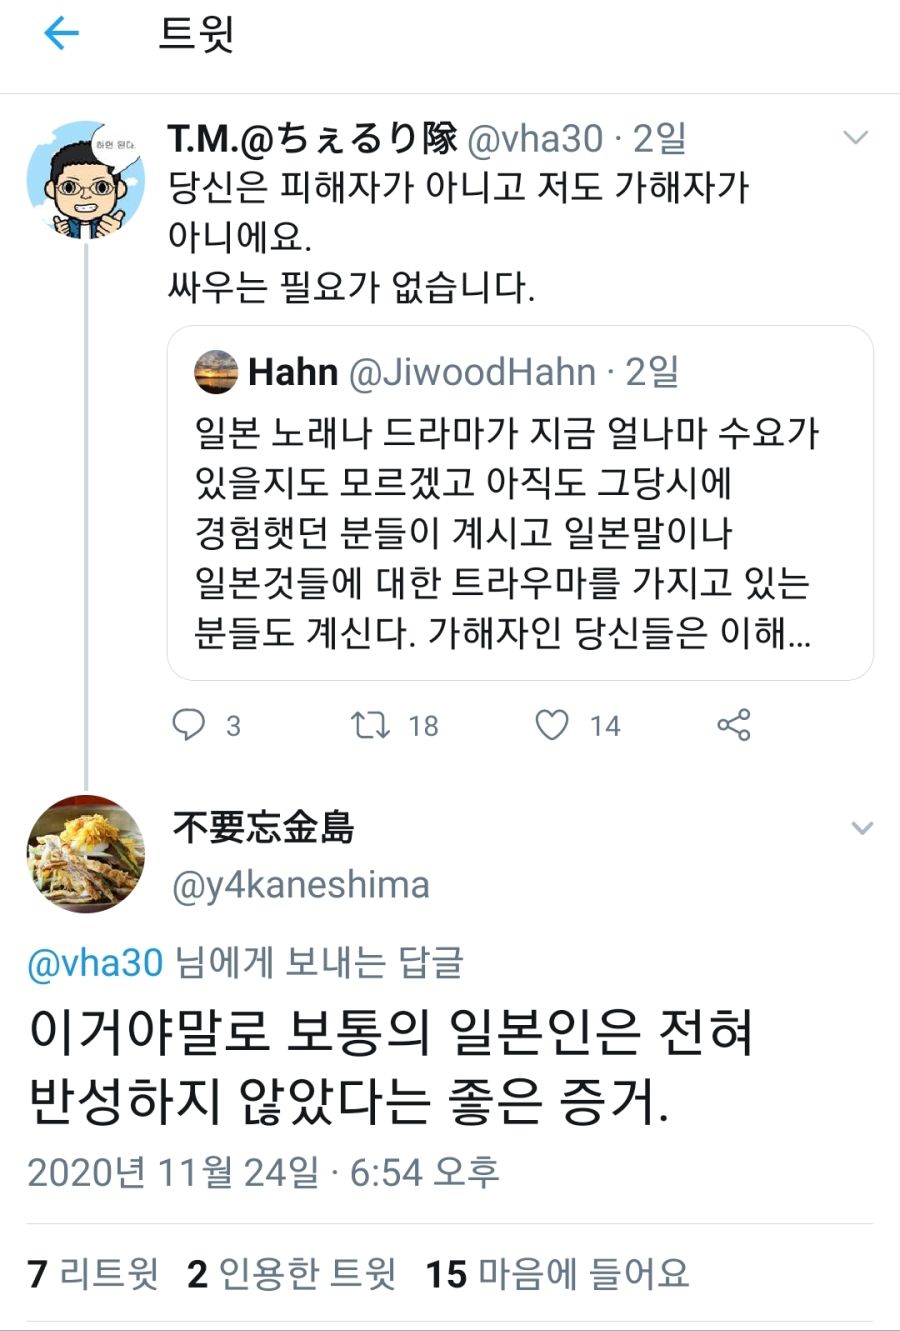View the 2 인용한 트윗 list

point(291,1274)
